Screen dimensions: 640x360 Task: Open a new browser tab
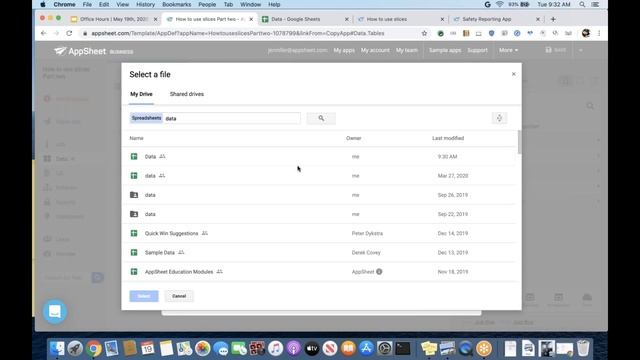pos(553,19)
